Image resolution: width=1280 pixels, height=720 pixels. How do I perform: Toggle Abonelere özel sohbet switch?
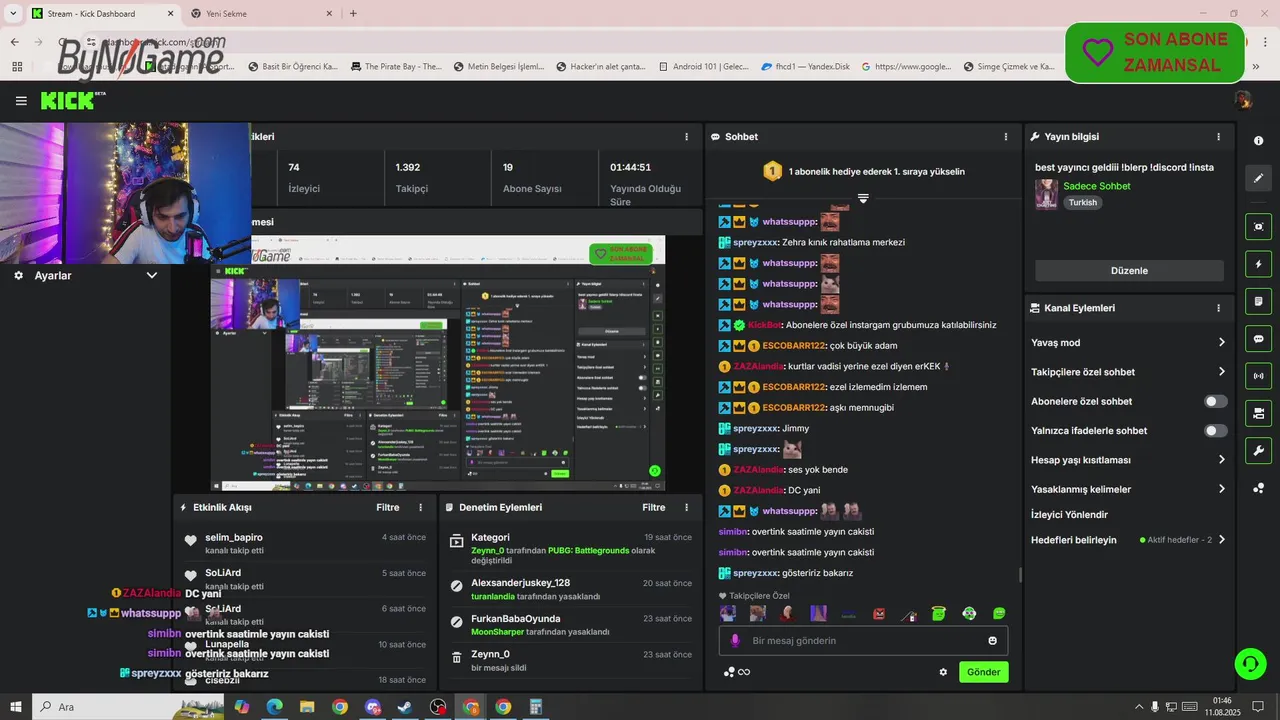[1216, 401]
